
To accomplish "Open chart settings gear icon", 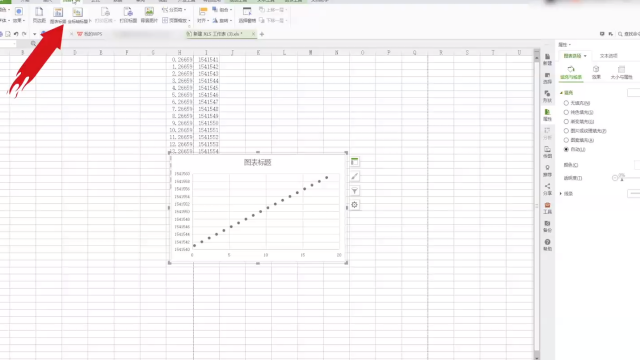I will tap(354, 204).
